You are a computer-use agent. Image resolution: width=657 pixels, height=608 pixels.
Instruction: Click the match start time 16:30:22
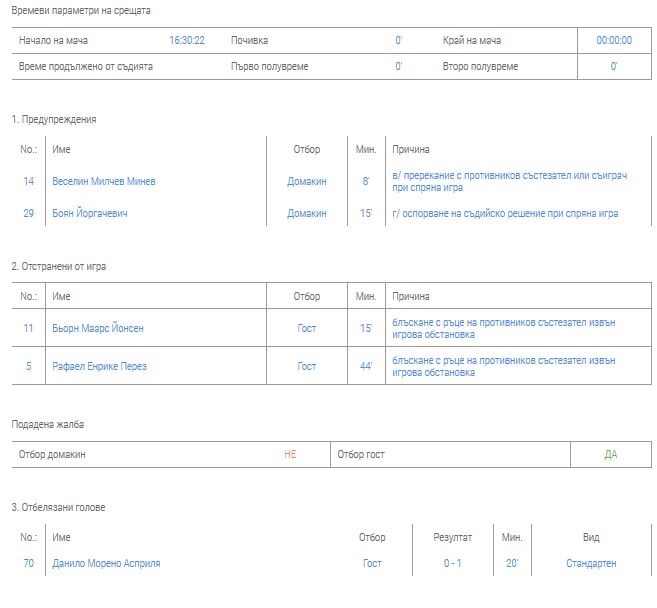click(x=187, y=41)
